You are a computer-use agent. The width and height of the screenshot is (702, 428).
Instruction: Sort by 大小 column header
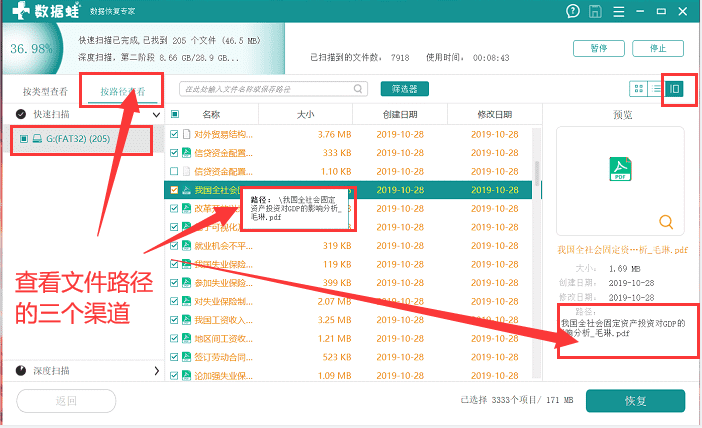click(x=305, y=115)
